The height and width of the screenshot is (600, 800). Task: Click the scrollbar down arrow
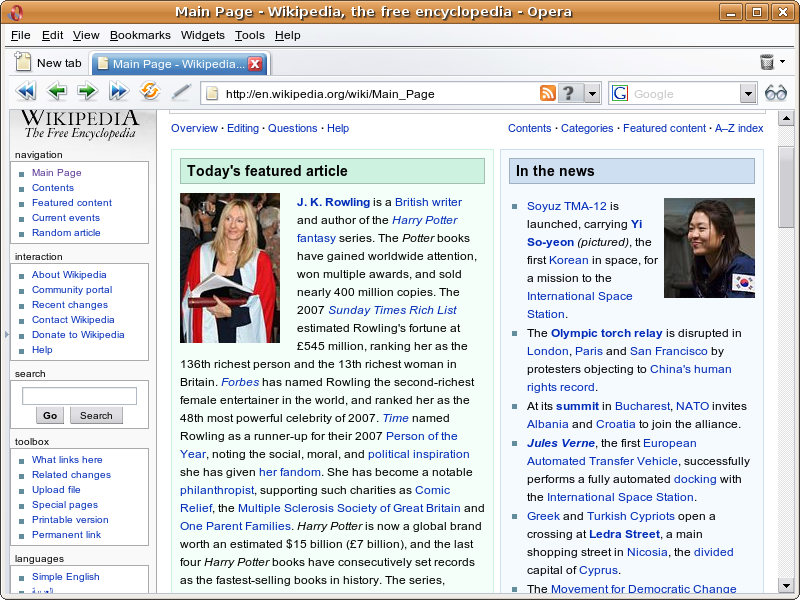click(786, 585)
